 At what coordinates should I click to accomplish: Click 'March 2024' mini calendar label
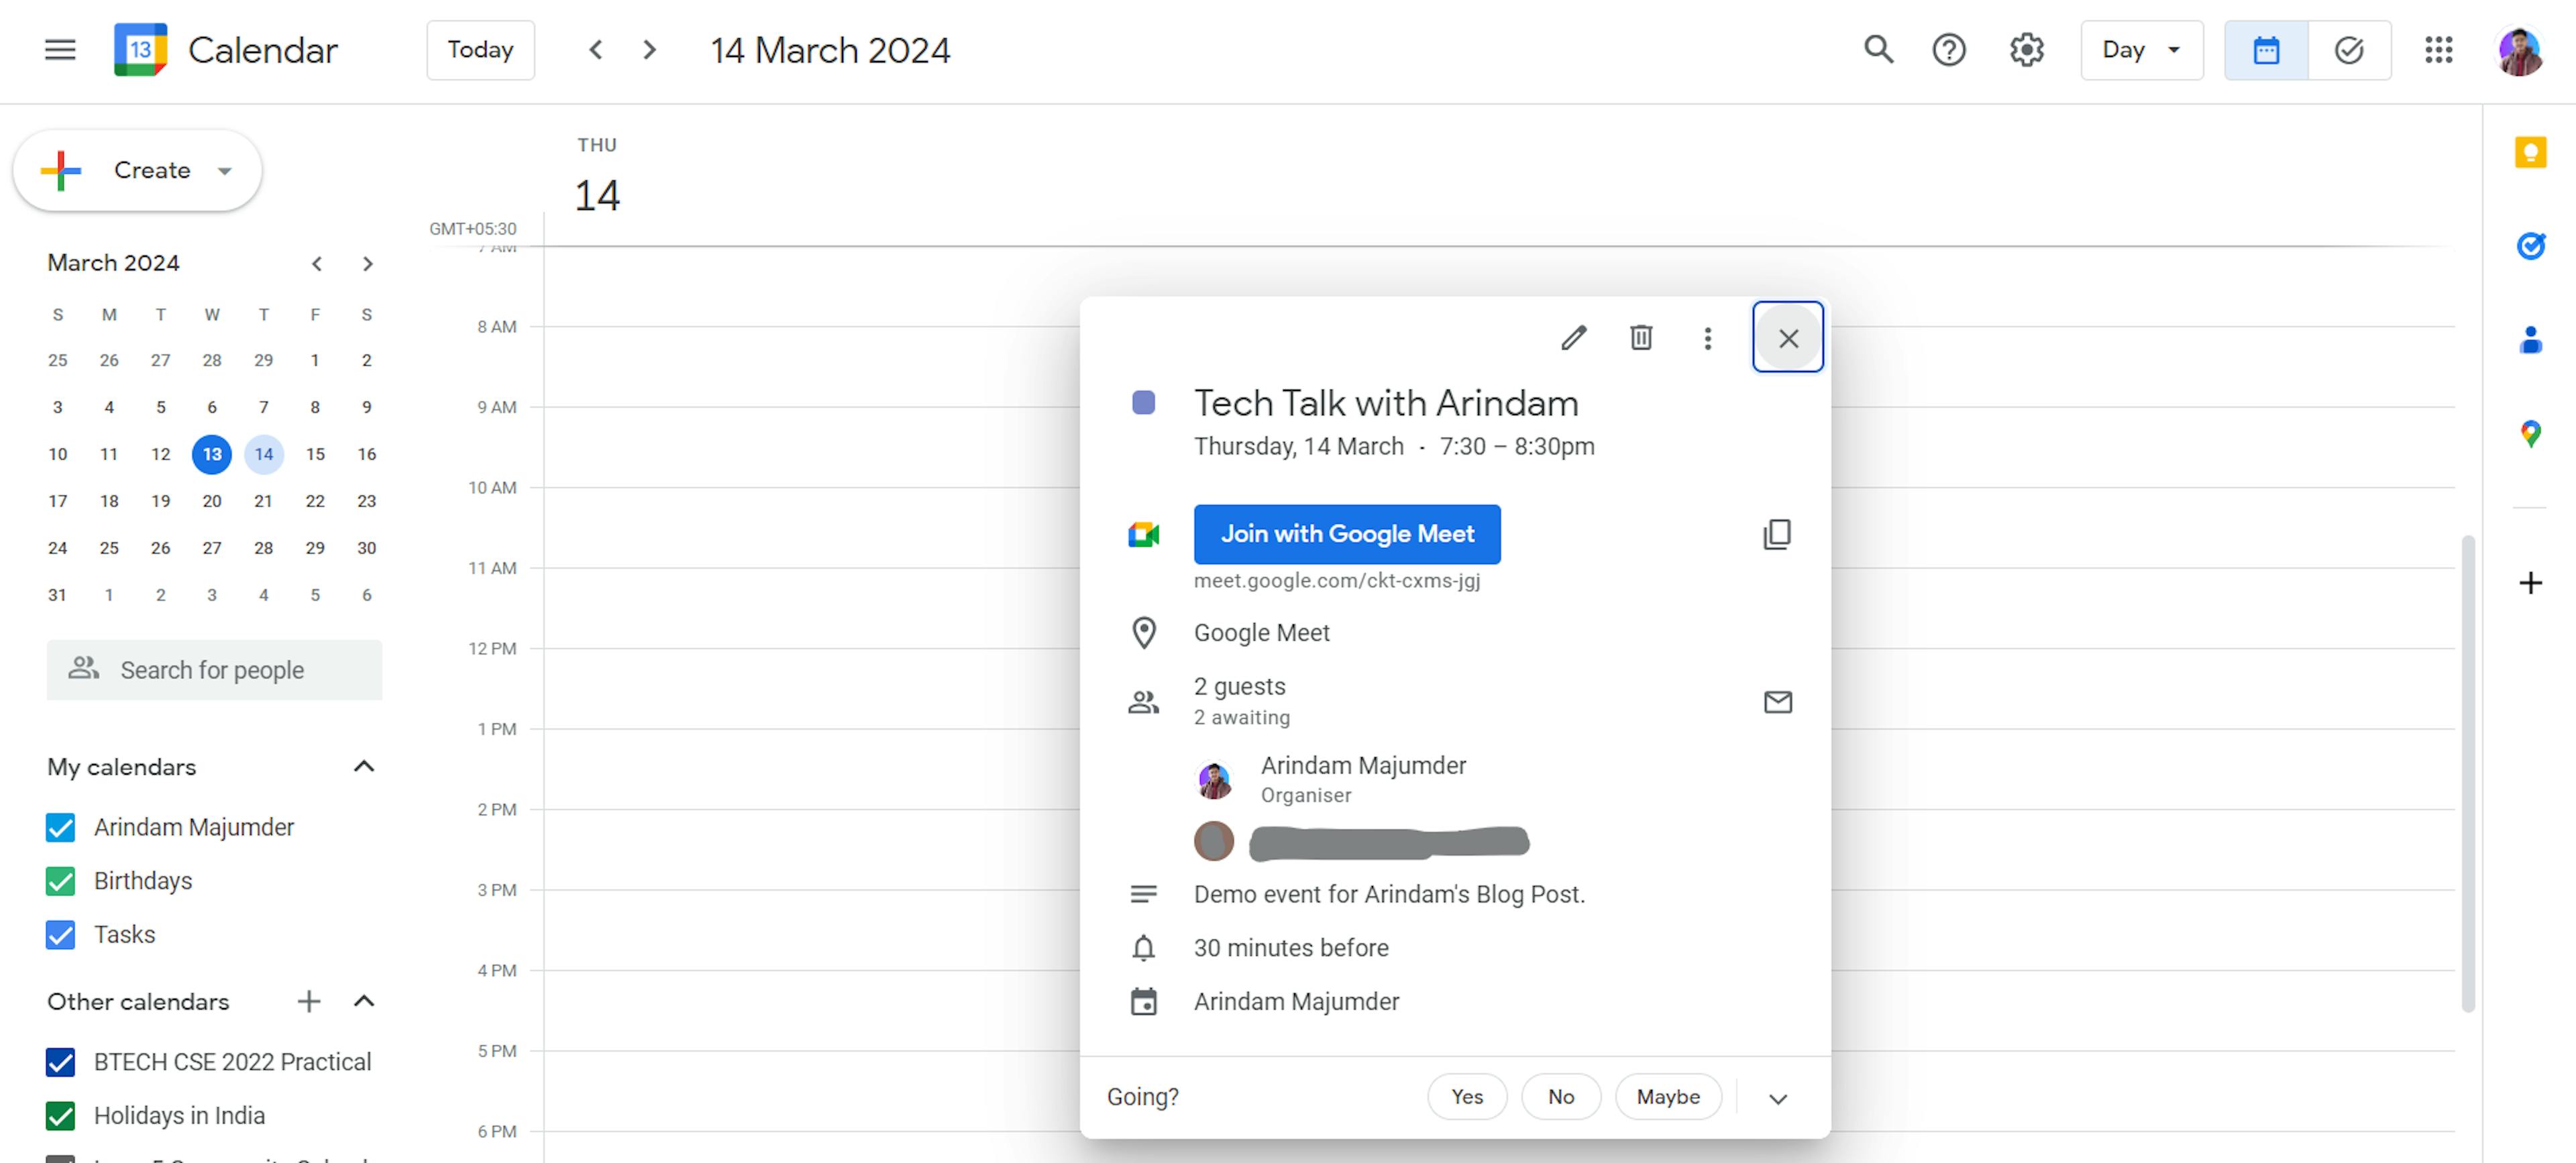(x=113, y=263)
